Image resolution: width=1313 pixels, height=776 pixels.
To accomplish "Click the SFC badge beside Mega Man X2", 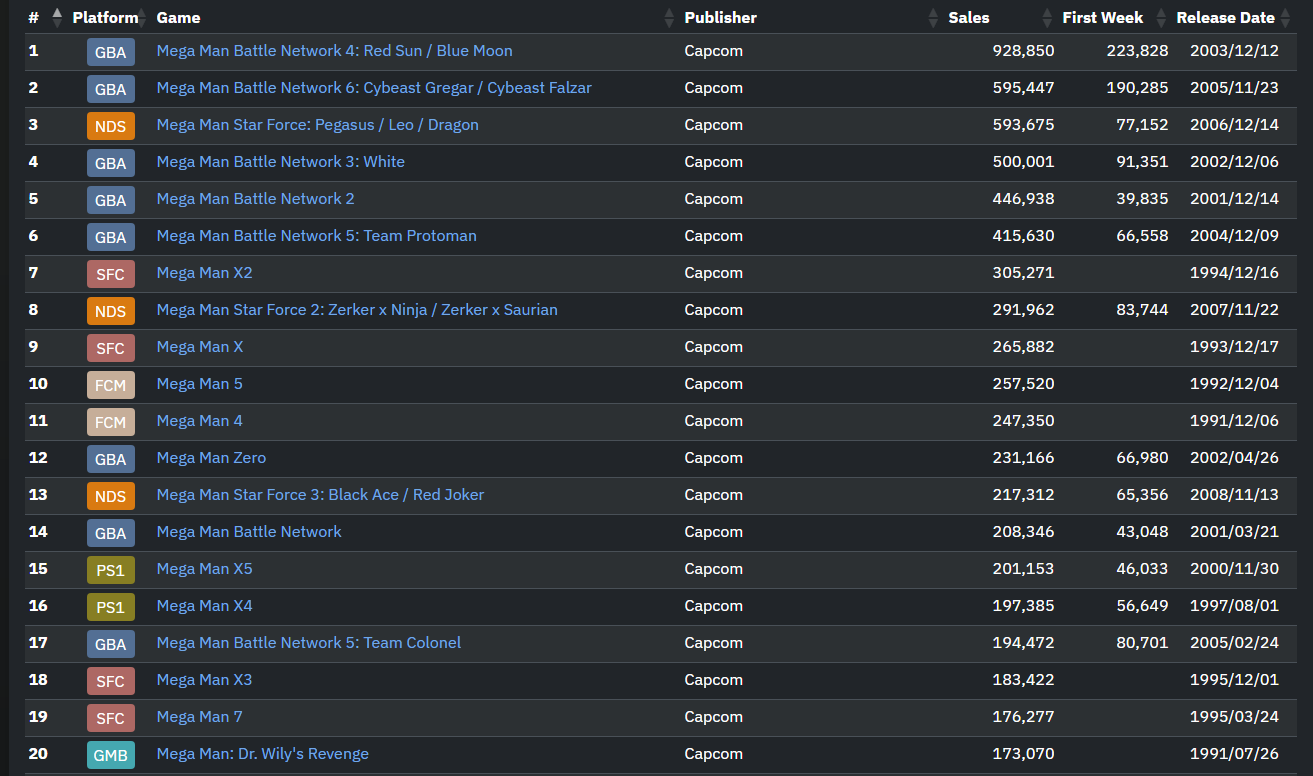I will click(111, 274).
